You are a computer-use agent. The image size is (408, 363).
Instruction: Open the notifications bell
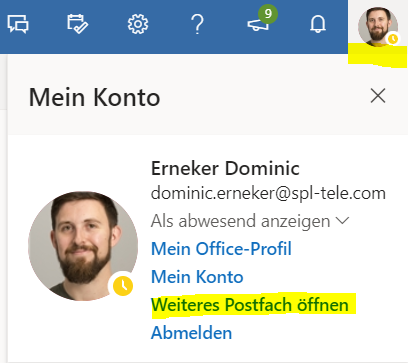point(318,24)
